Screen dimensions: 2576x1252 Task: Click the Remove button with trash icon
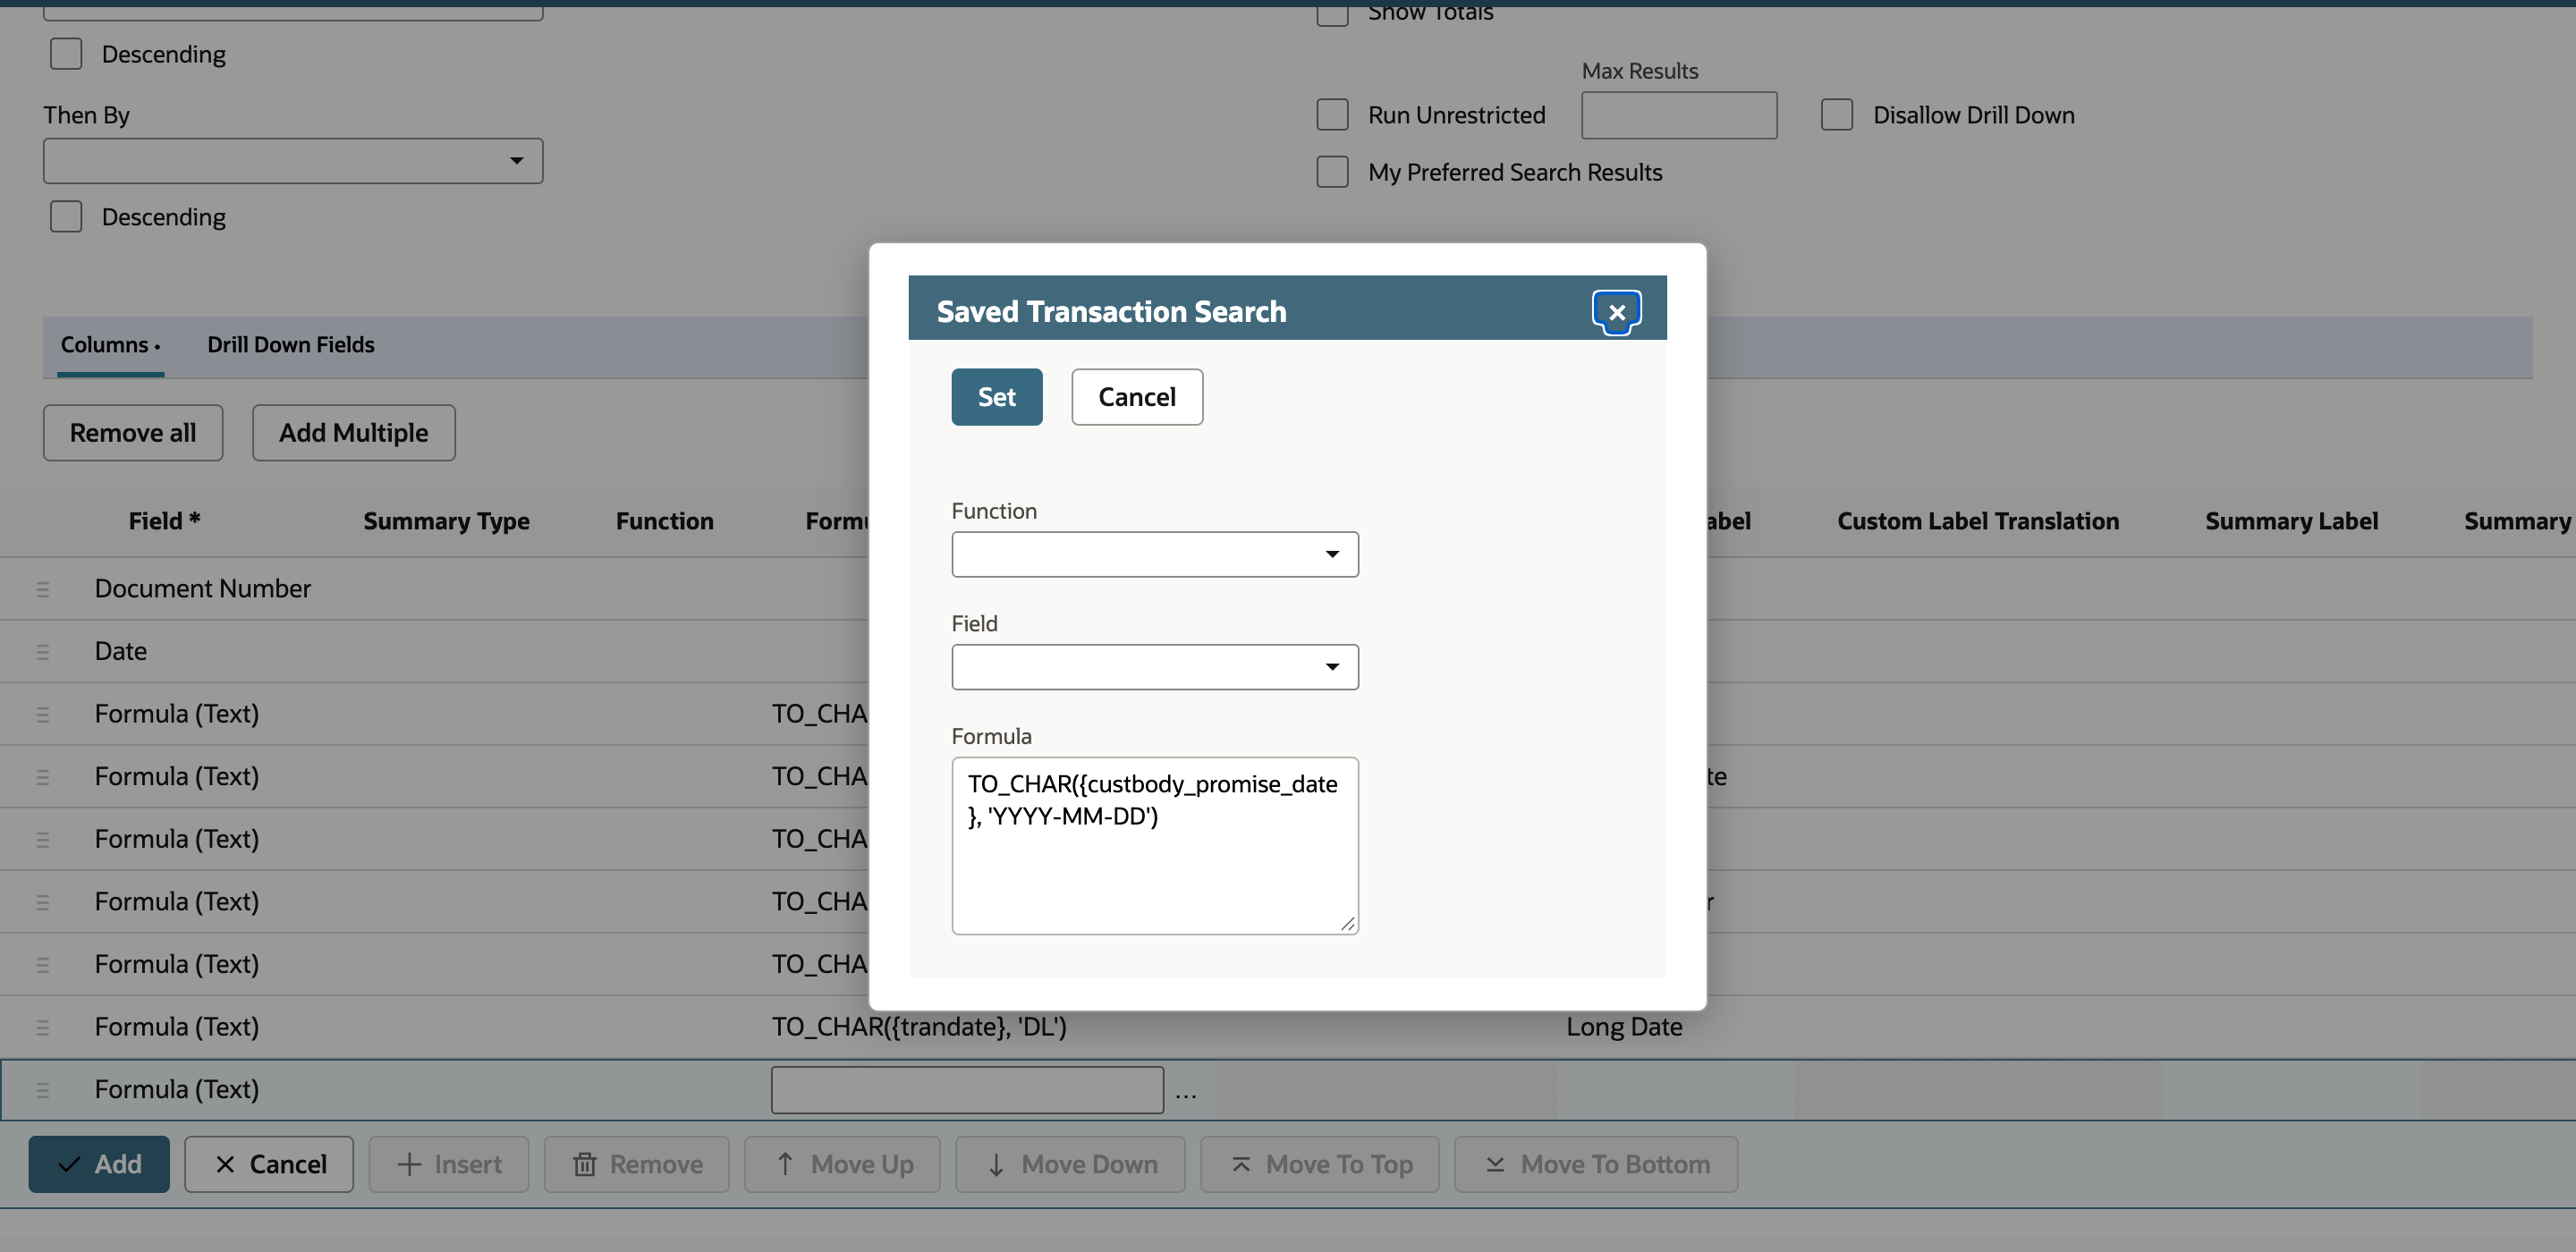(x=637, y=1164)
